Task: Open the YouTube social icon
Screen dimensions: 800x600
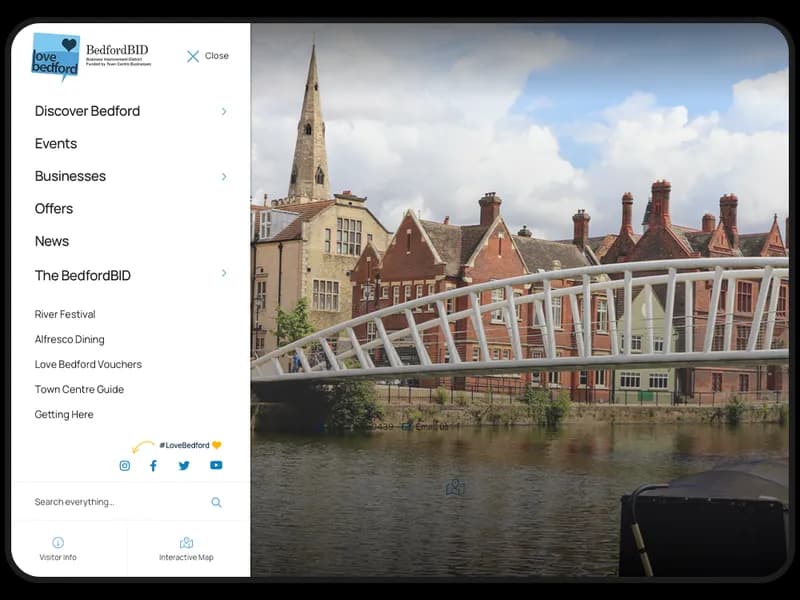Action: pyautogui.click(x=215, y=465)
